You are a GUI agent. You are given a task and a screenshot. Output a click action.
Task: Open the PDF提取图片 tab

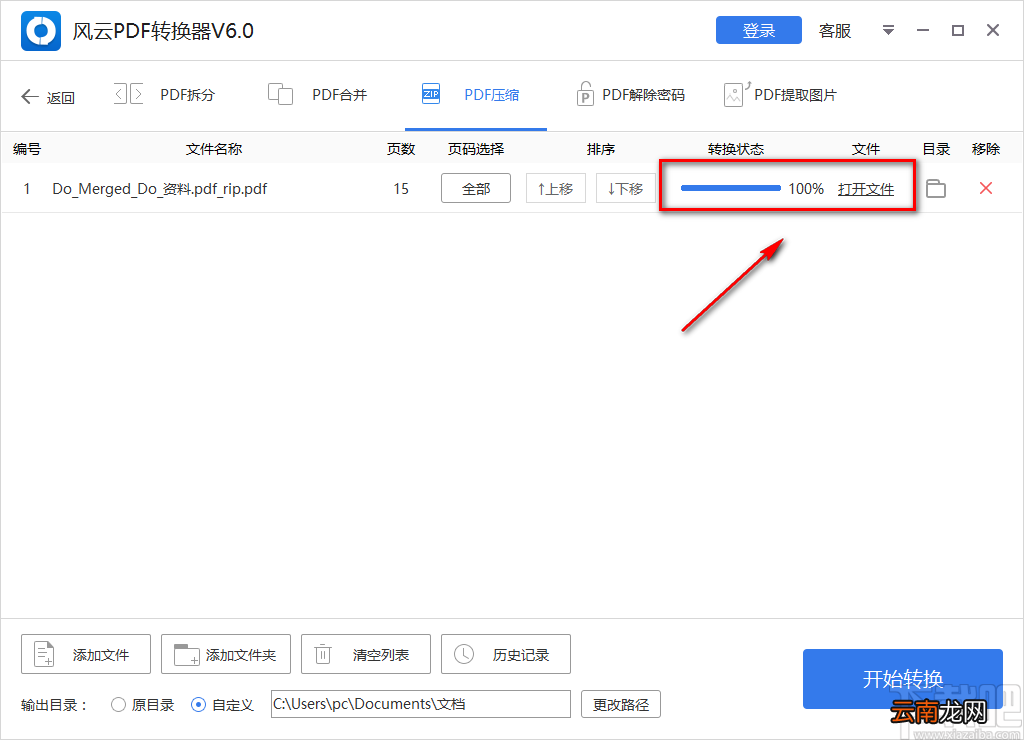pos(795,95)
